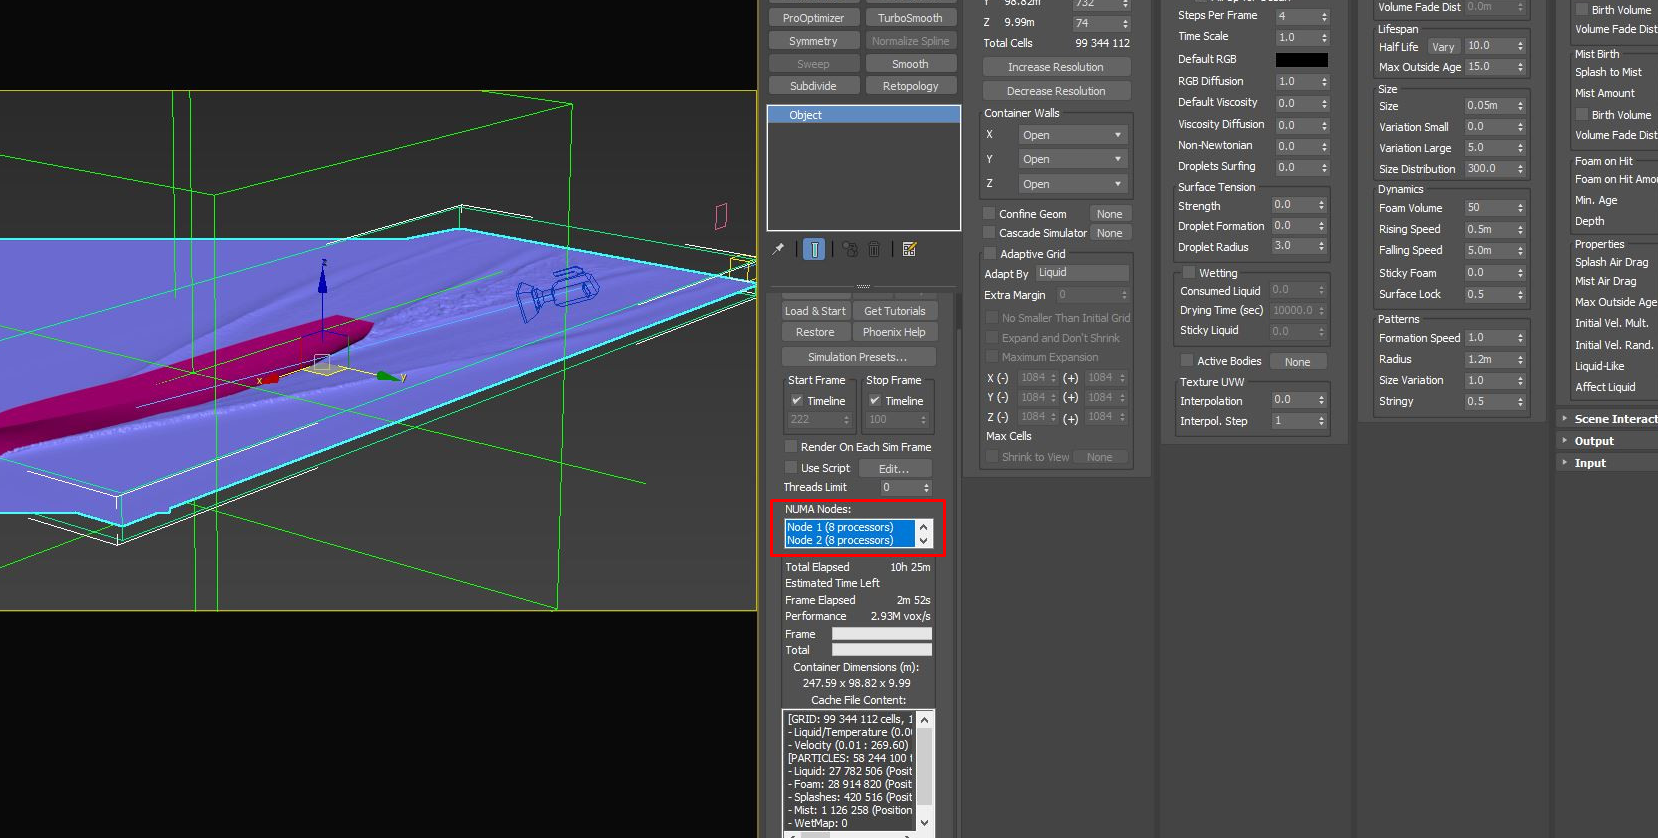This screenshot has height=838, width=1658.
Task: Click Confine Geom None picker button
Action: 1109,214
